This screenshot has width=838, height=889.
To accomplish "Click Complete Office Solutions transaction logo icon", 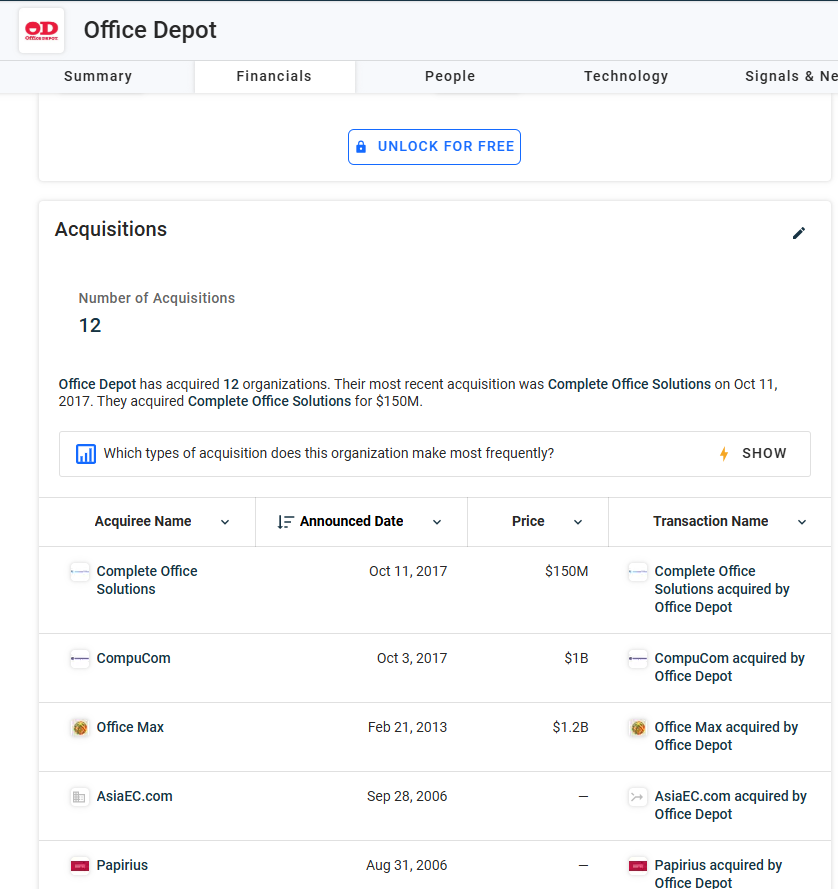I will click(x=638, y=572).
